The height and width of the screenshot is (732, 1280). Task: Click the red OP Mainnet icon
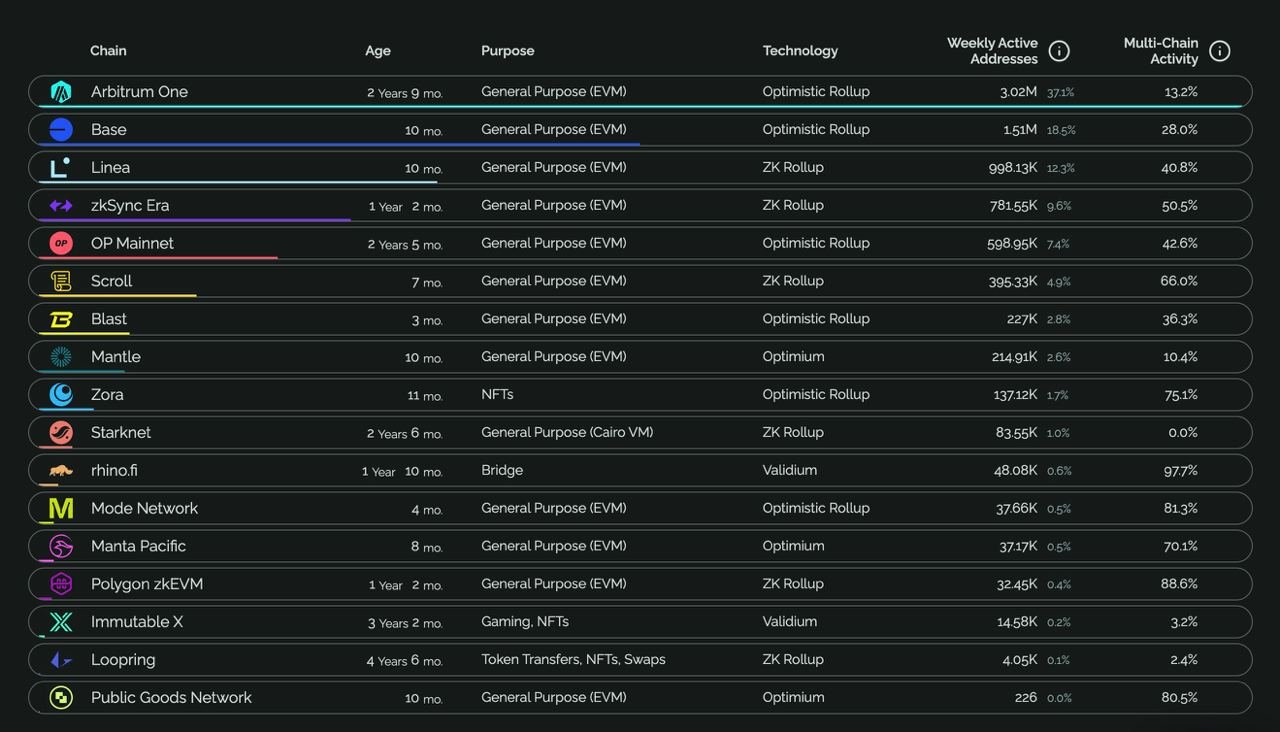61,243
